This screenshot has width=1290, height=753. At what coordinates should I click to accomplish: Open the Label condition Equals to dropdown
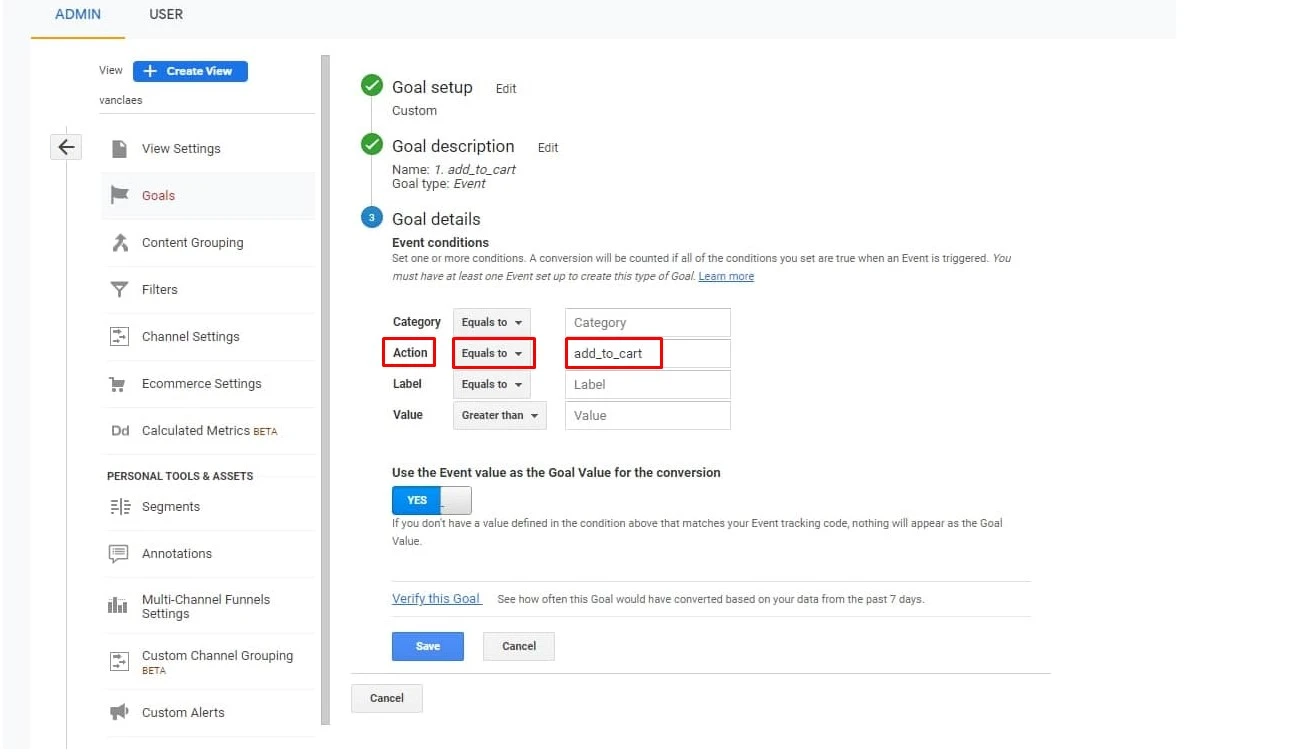(x=491, y=384)
